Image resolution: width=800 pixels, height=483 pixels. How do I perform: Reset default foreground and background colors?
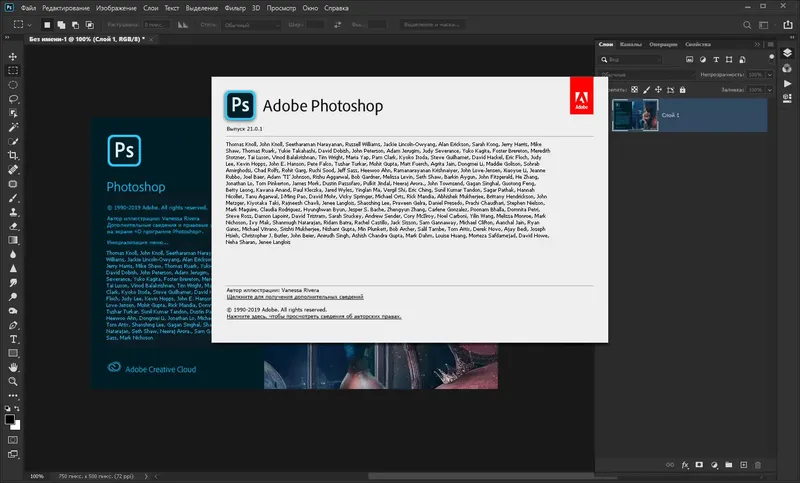tap(7, 409)
